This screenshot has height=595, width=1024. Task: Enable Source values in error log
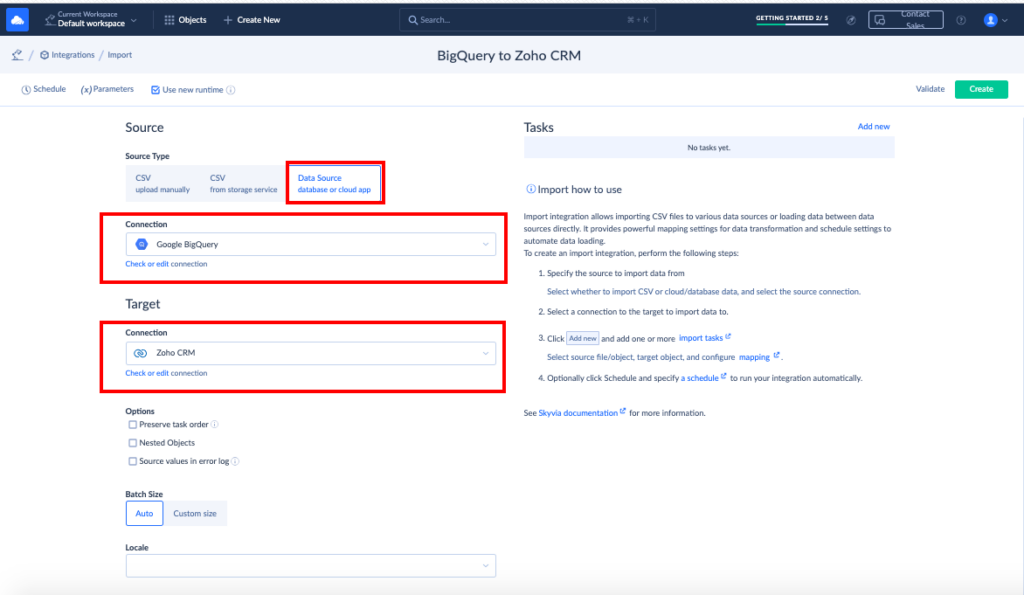133,461
